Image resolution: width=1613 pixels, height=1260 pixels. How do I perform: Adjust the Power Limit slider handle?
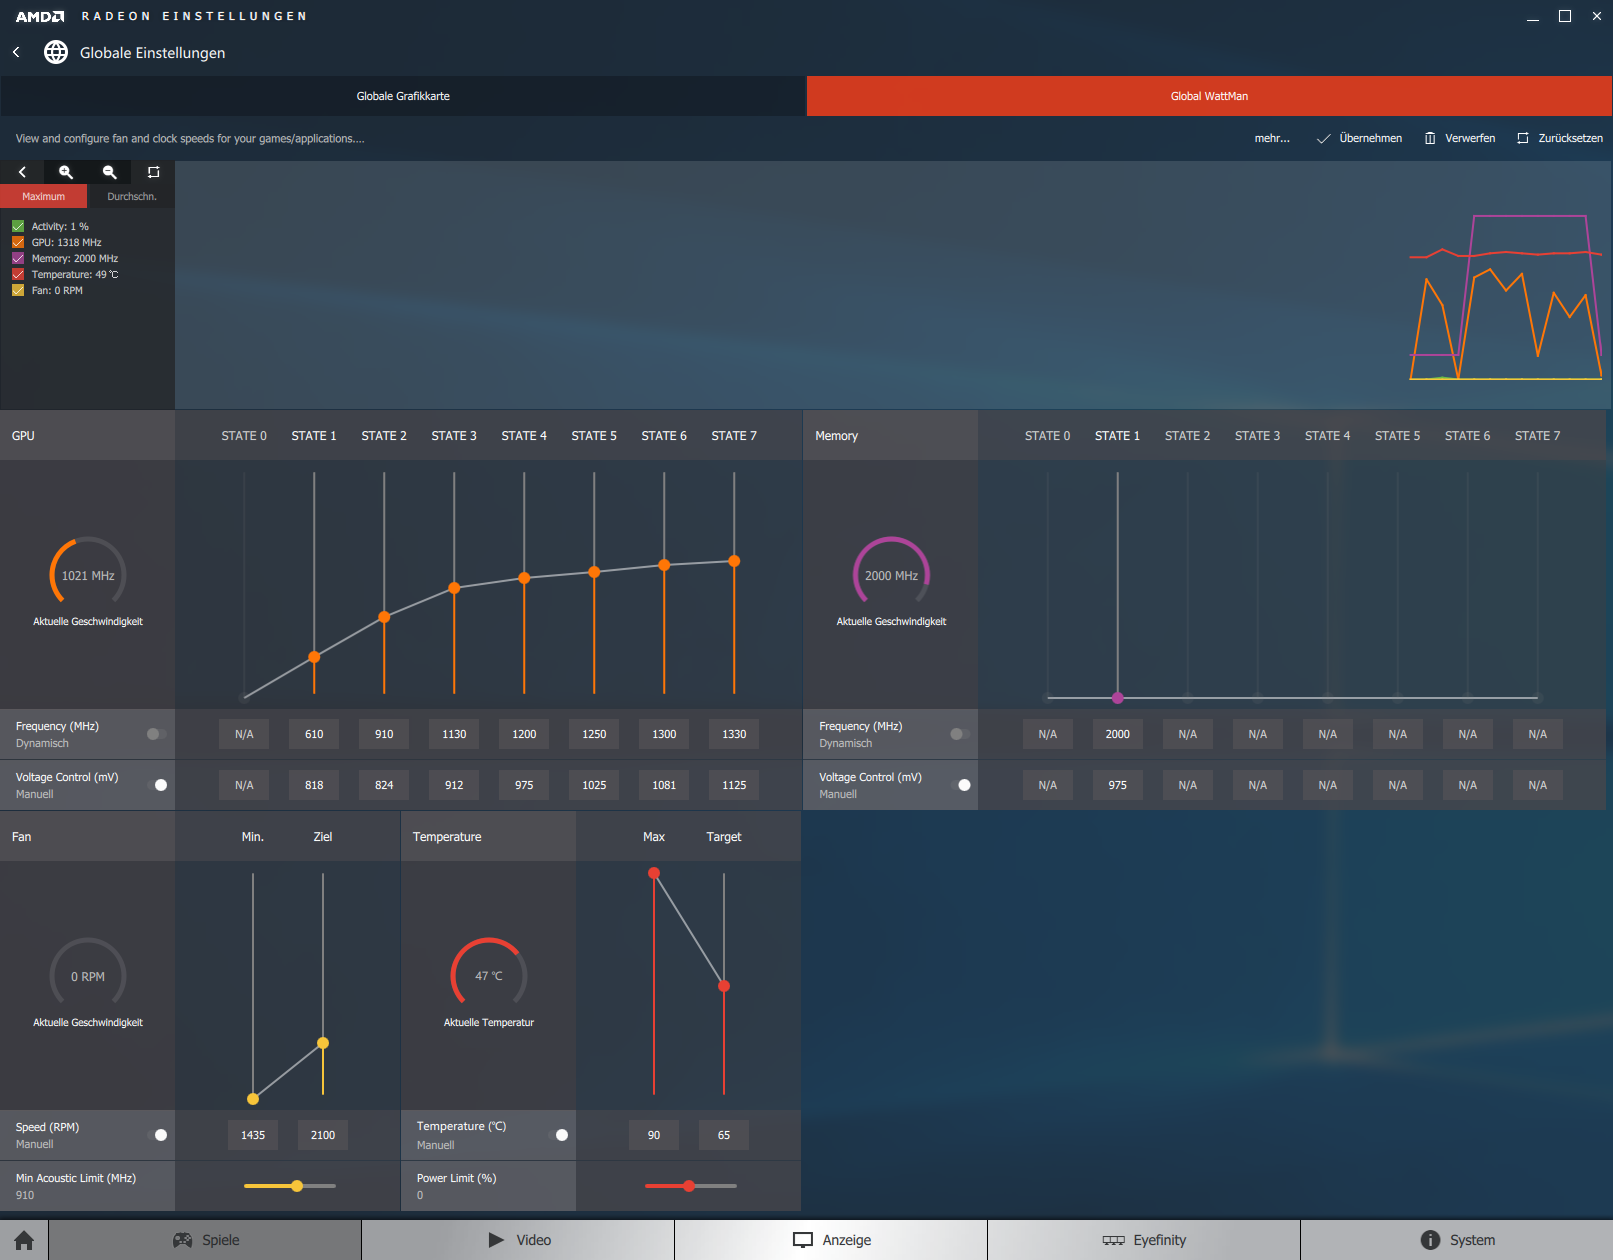point(689,1186)
